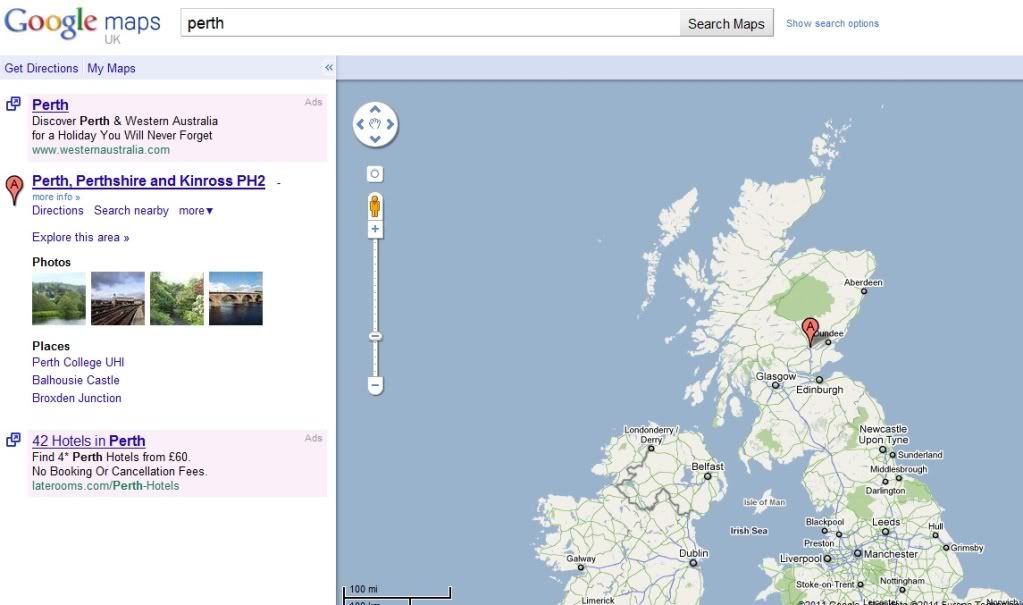
Task: Click Directions link under Perth result
Action: click(x=57, y=211)
